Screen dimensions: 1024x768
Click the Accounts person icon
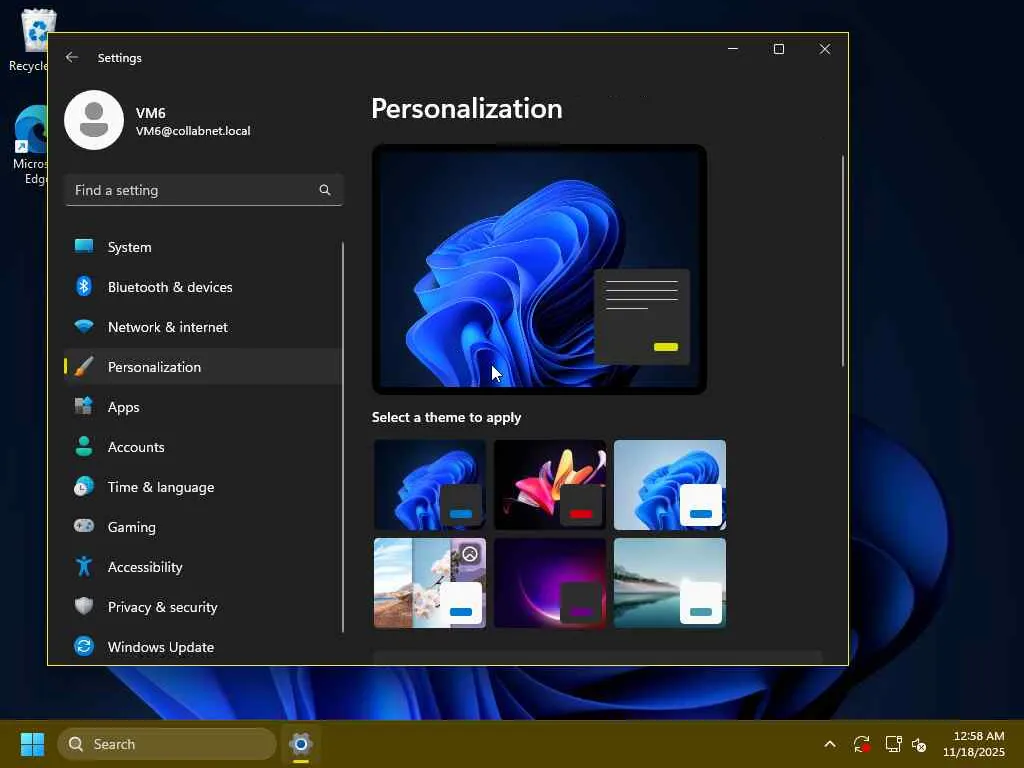click(x=84, y=446)
